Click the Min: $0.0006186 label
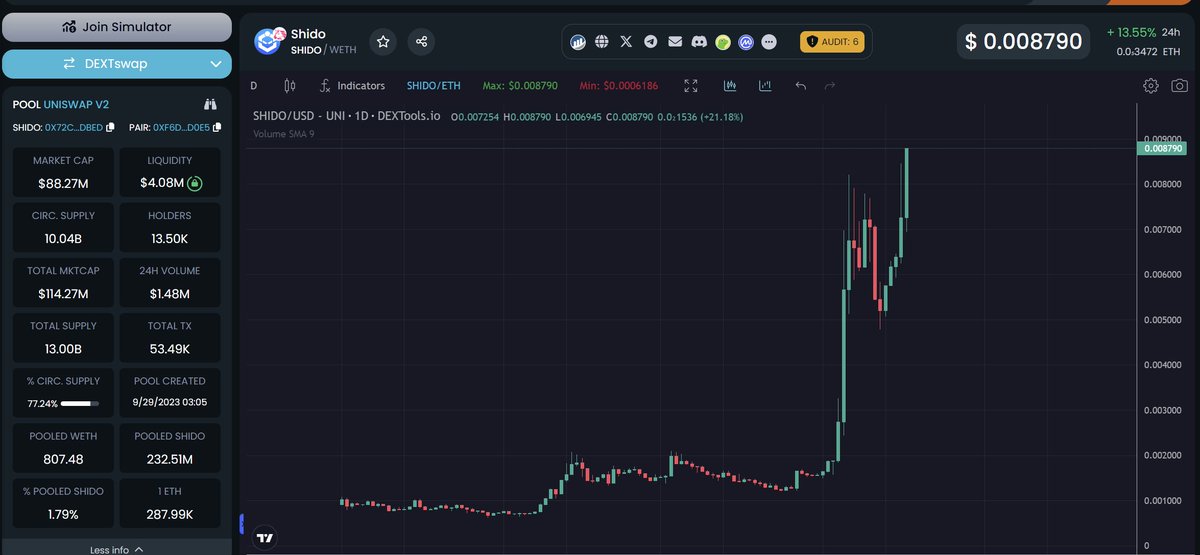This screenshot has width=1200, height=555. pos(621,87)
